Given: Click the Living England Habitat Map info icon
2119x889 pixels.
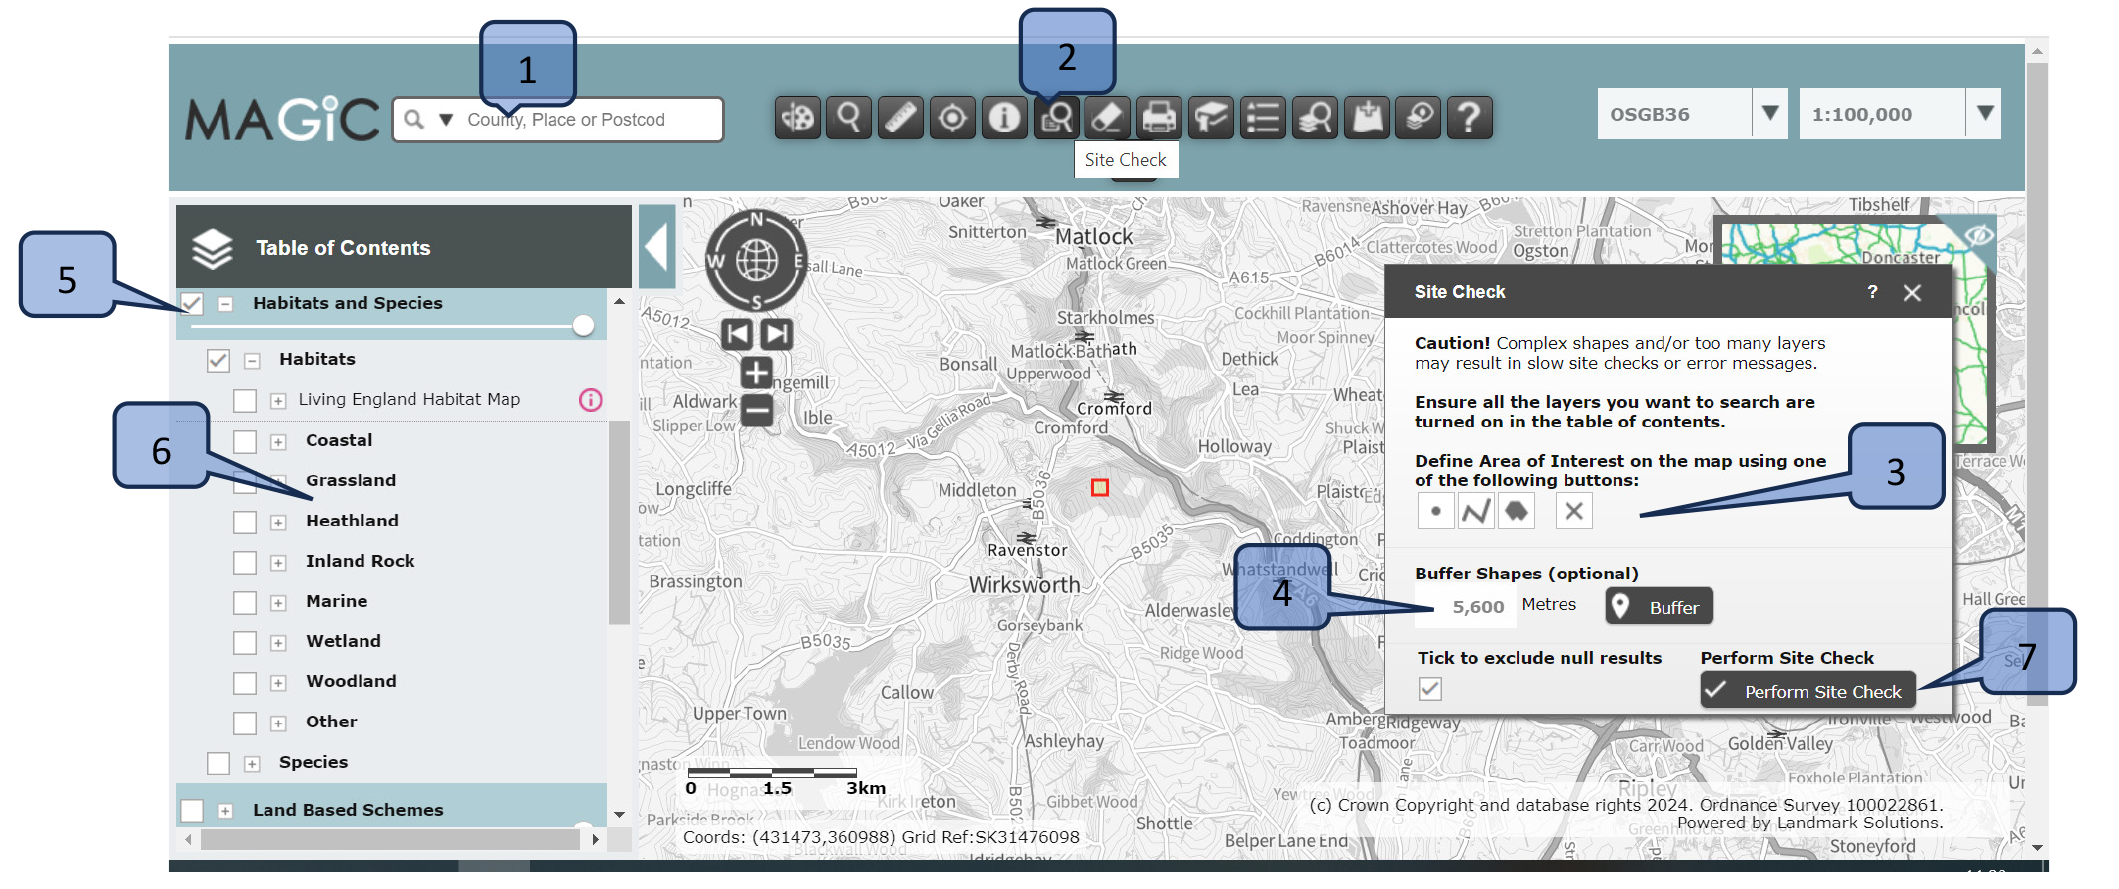Looking at the screenshot, I should [x=591, y=400].
